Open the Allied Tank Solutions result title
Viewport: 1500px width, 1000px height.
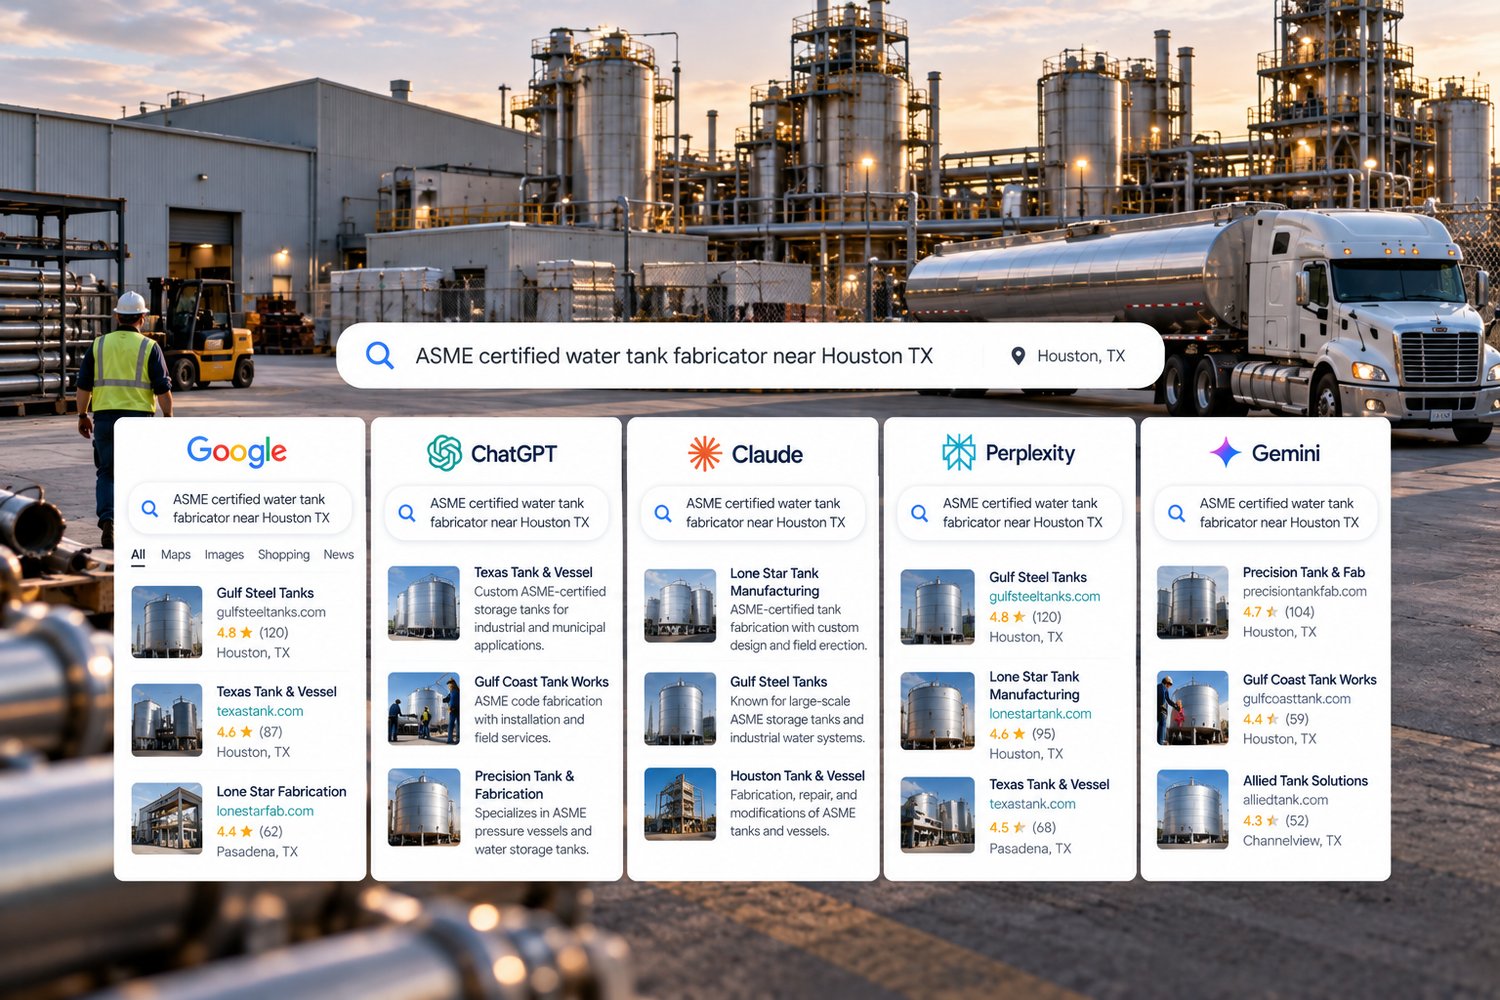tap(1305, 780)
